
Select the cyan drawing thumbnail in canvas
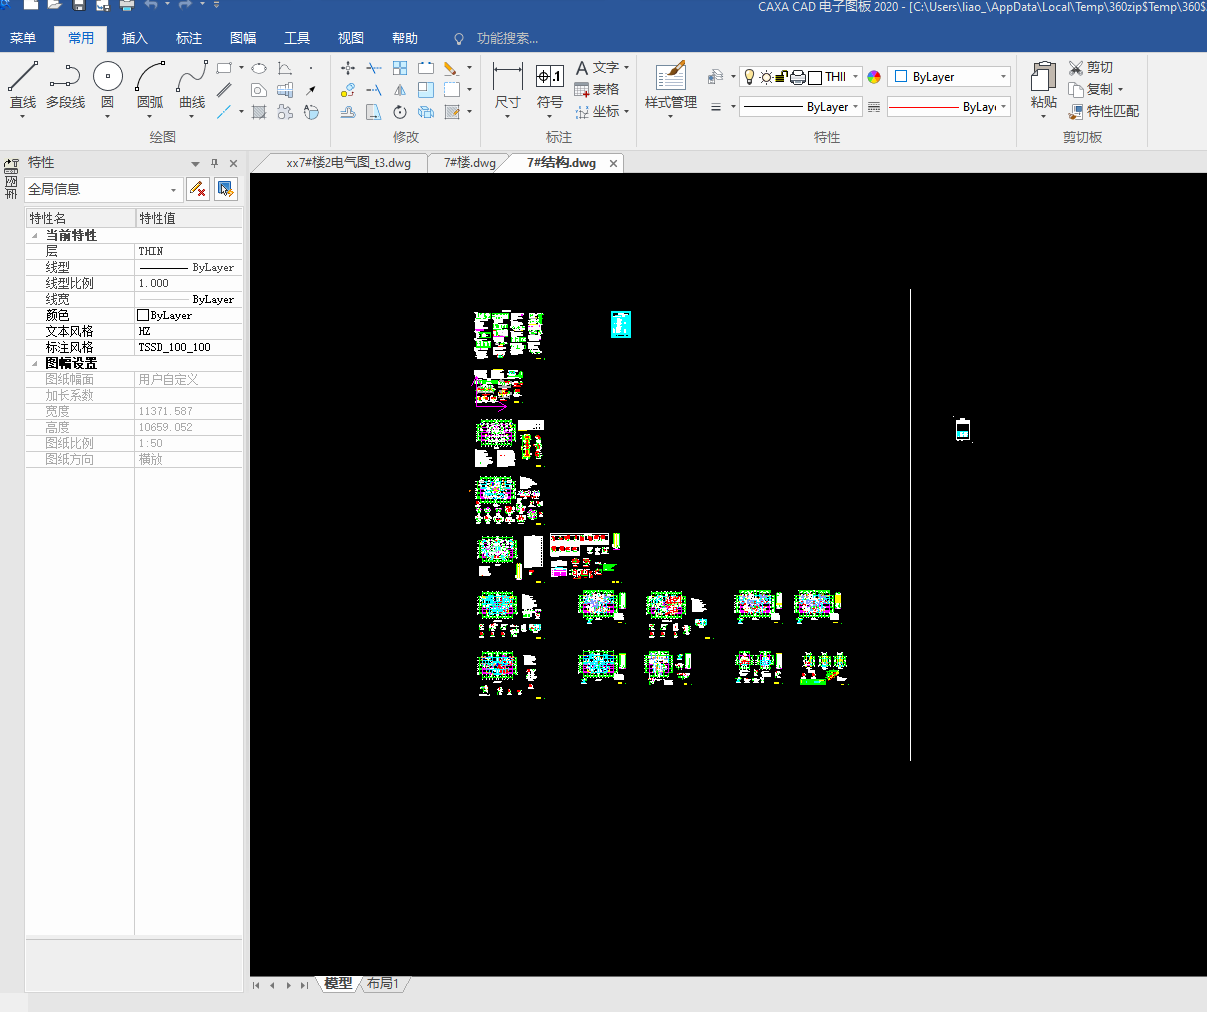tap(621, 324)
